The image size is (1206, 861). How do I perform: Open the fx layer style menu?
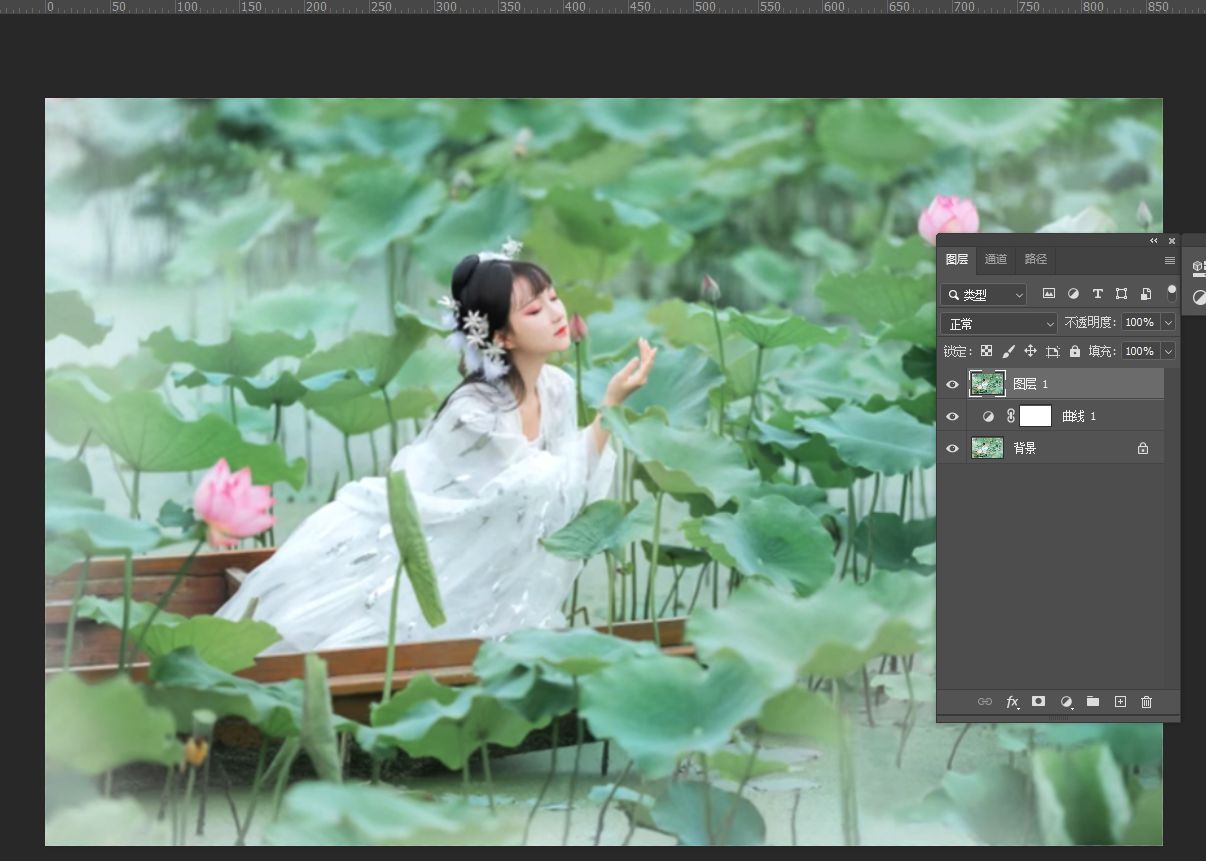1012,702
